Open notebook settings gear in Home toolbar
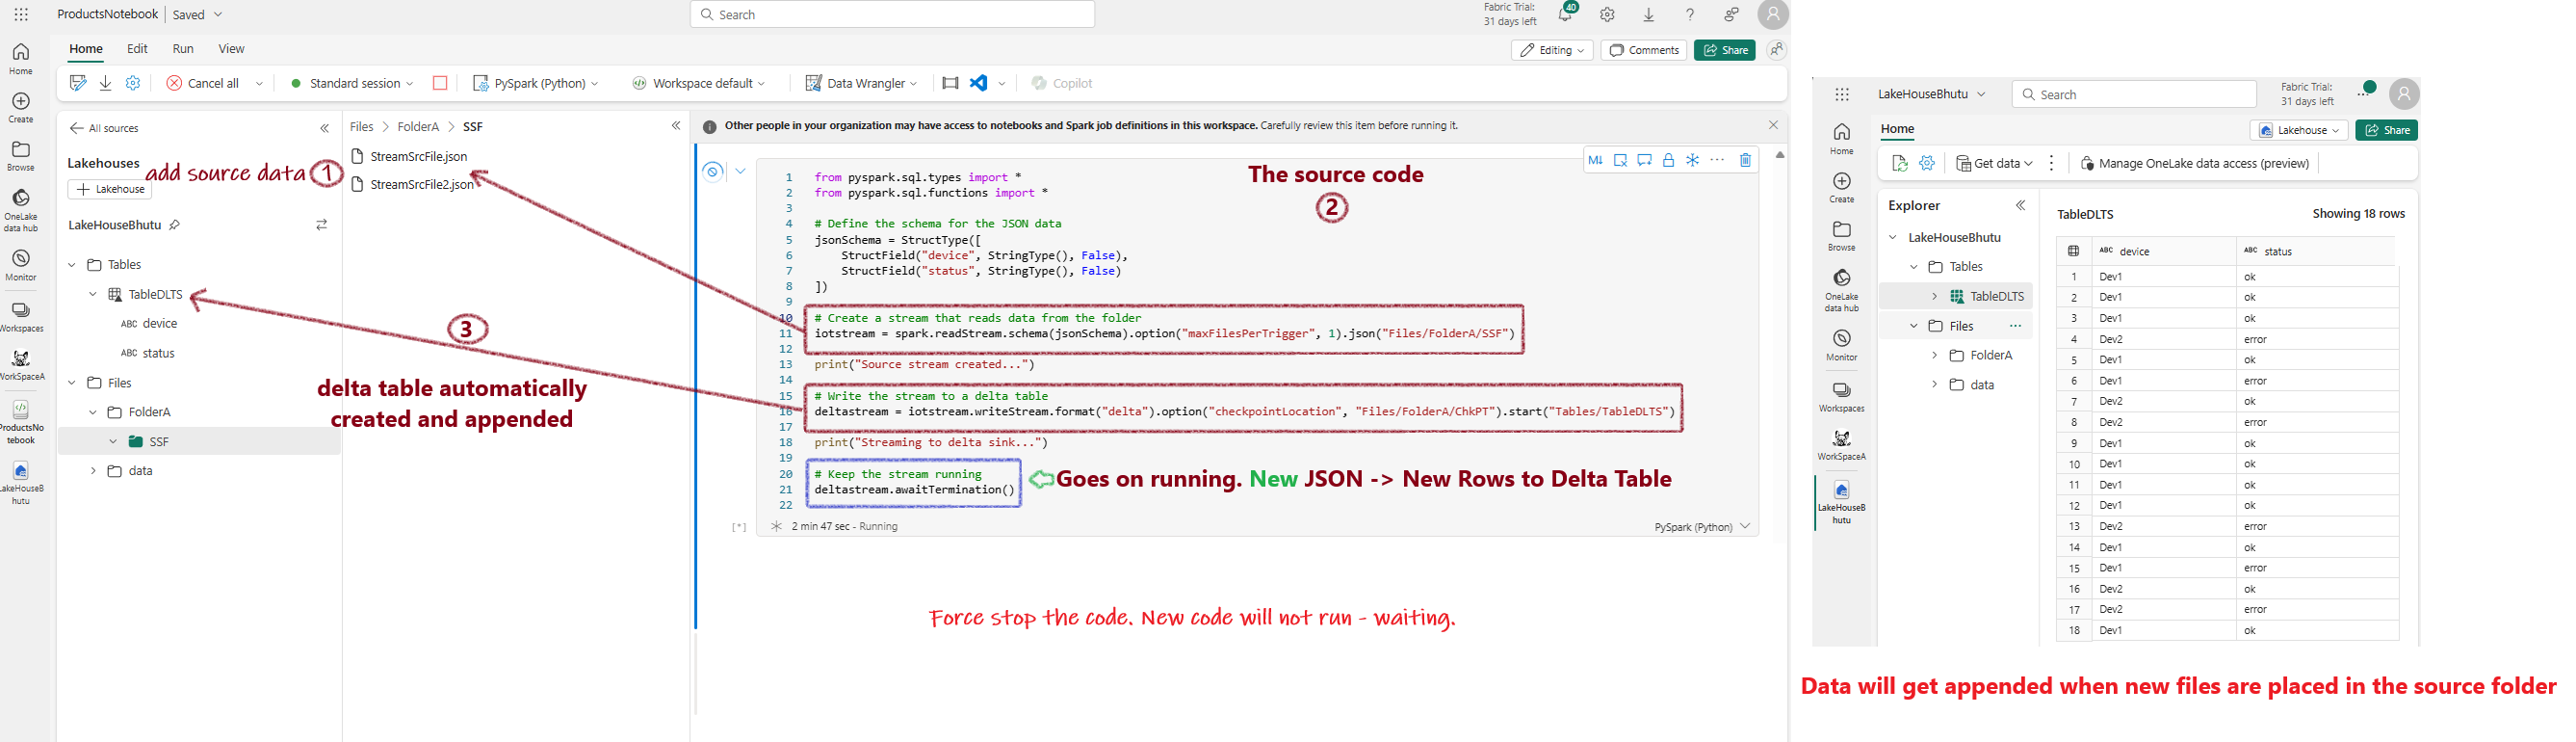2576x742 pixels. click(x=133, y=83)
